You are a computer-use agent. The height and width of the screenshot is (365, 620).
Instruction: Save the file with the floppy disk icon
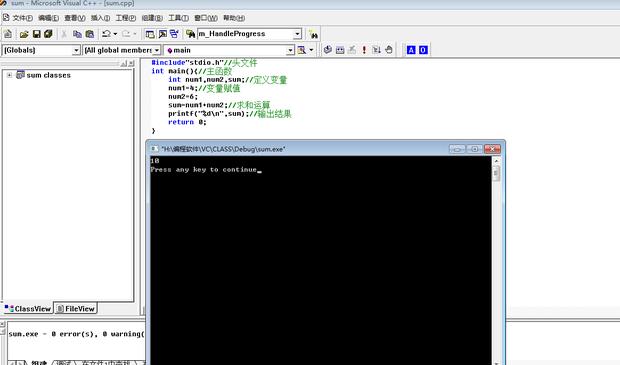pos(36,34)
